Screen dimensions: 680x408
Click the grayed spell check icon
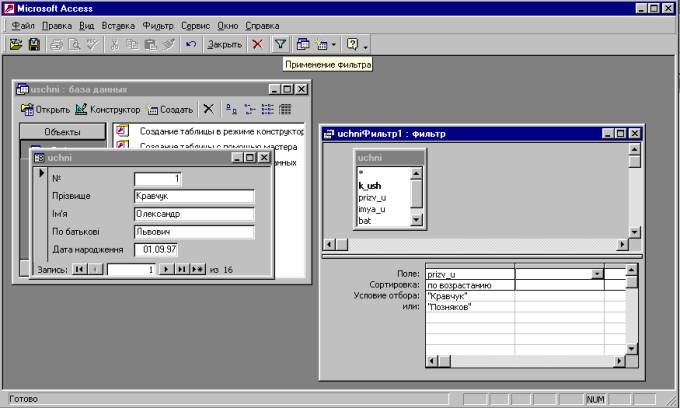click(92, 44)
